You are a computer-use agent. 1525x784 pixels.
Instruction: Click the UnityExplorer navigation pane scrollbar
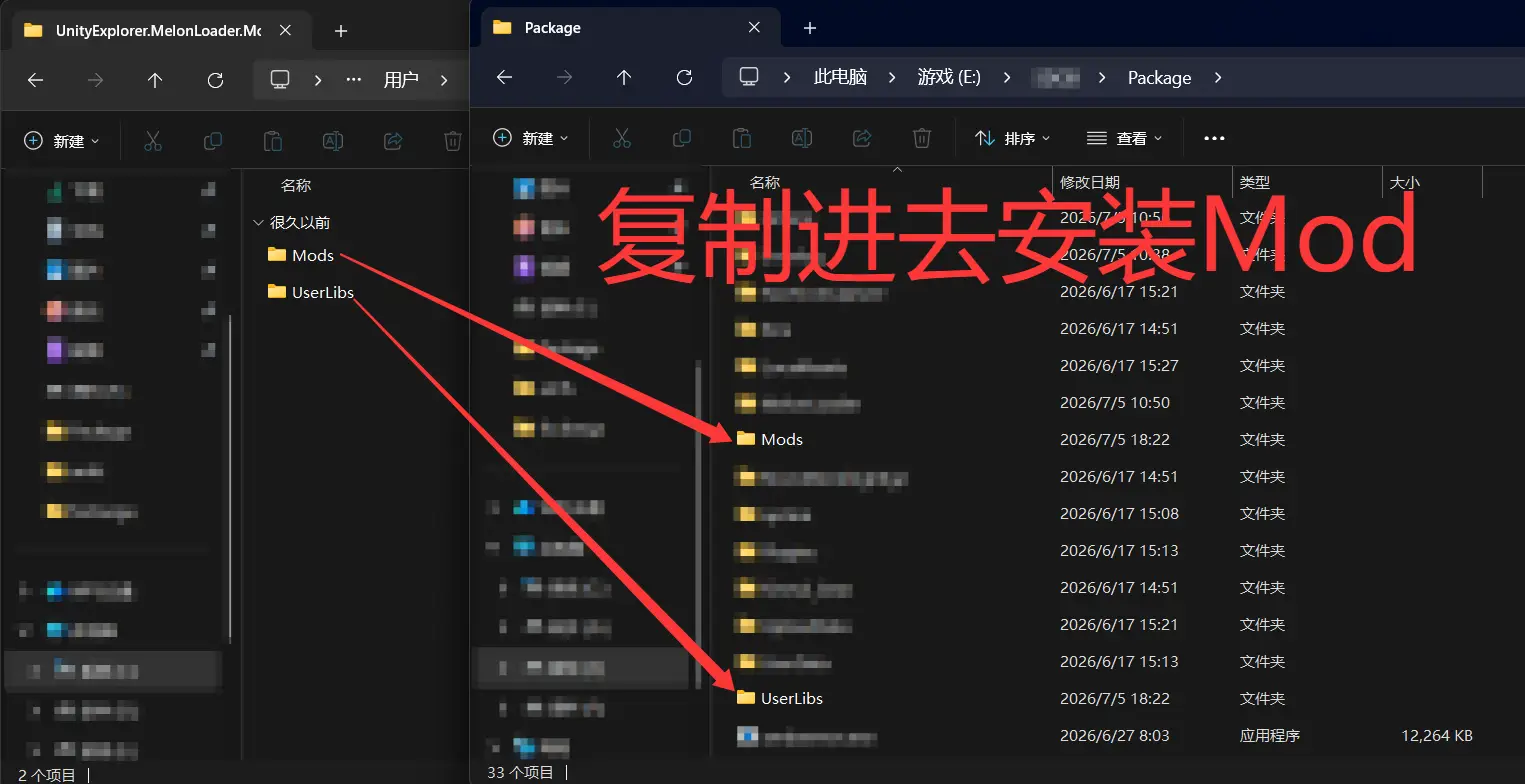230,478
